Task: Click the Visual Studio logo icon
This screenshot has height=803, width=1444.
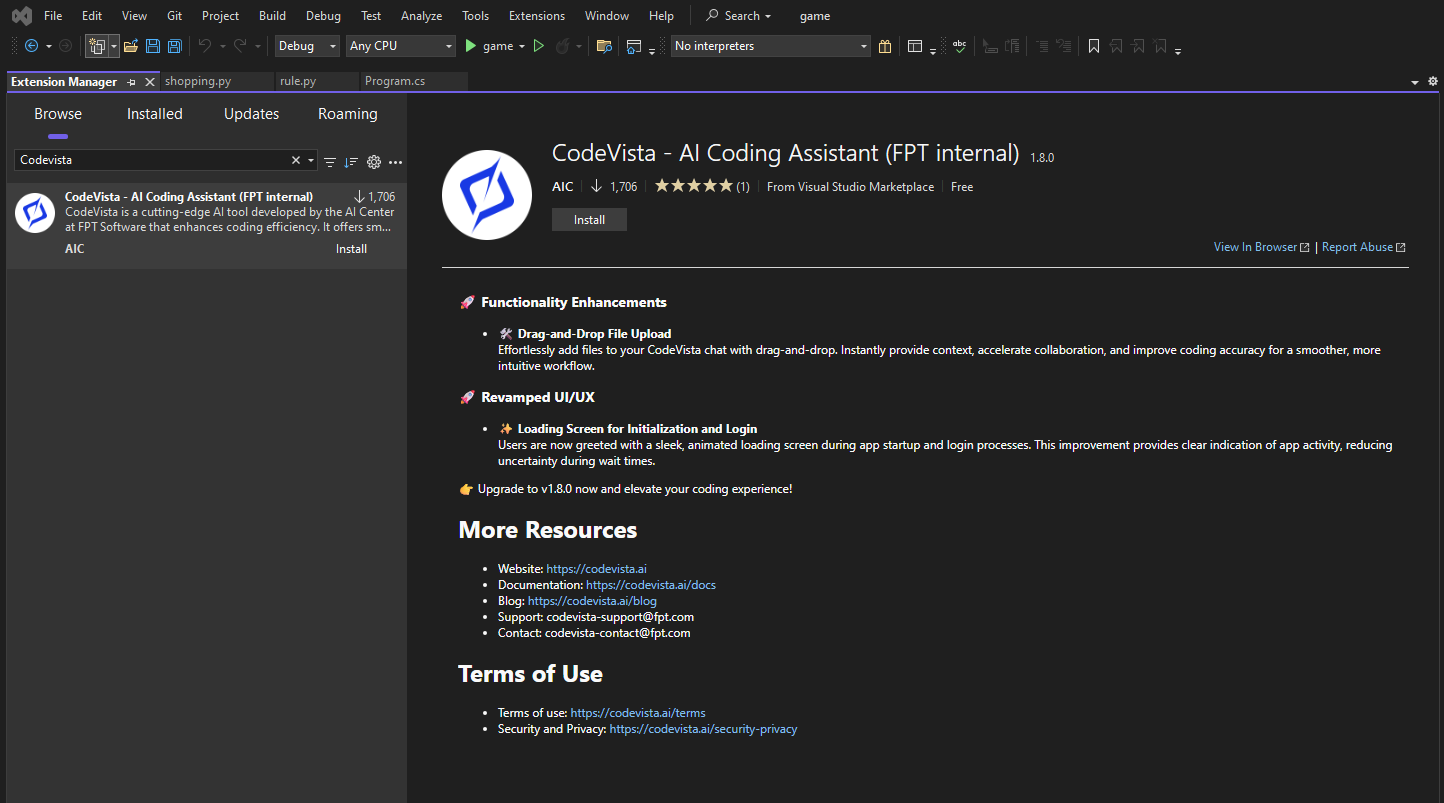Action: (x=21, y=16)
